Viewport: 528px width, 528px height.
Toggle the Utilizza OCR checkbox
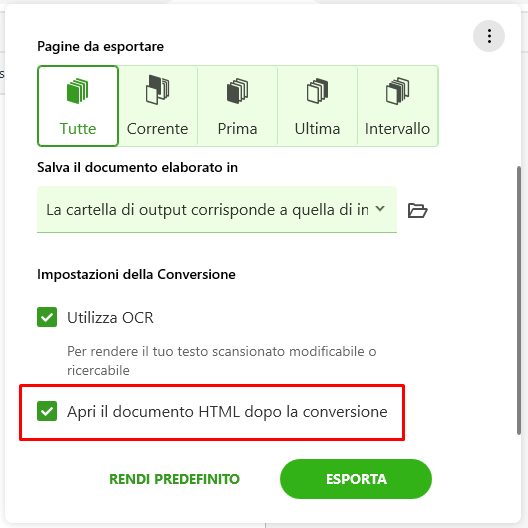tap(47, 317)
